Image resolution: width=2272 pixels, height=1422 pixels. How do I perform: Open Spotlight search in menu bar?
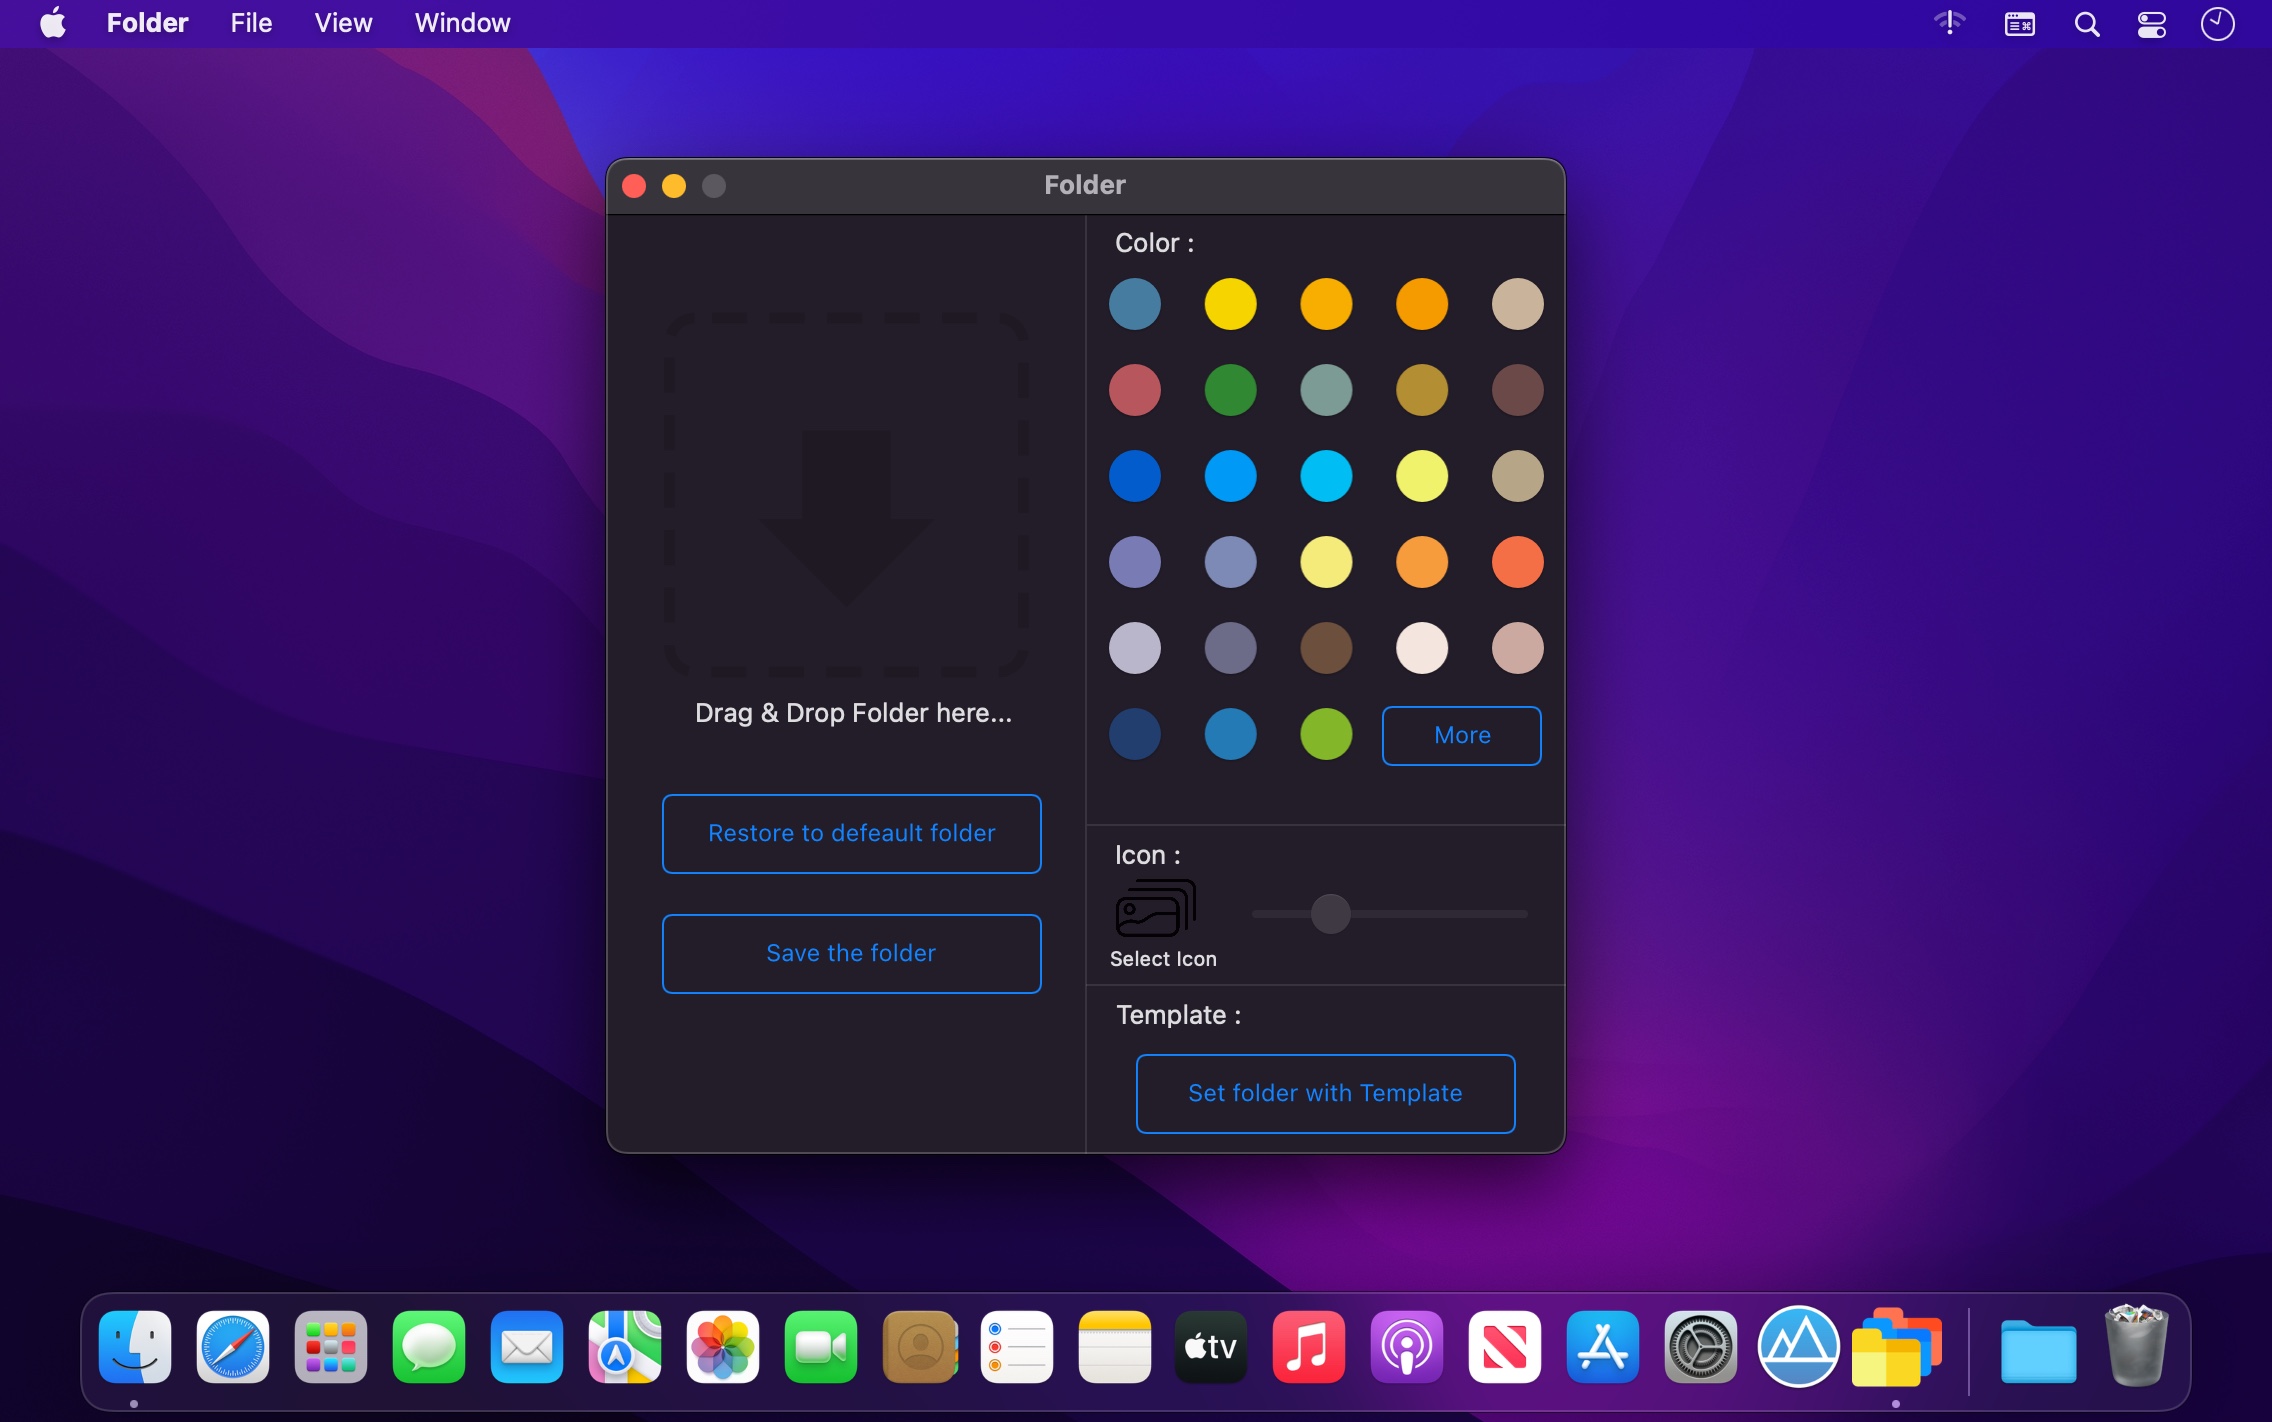pos(2087,24)
